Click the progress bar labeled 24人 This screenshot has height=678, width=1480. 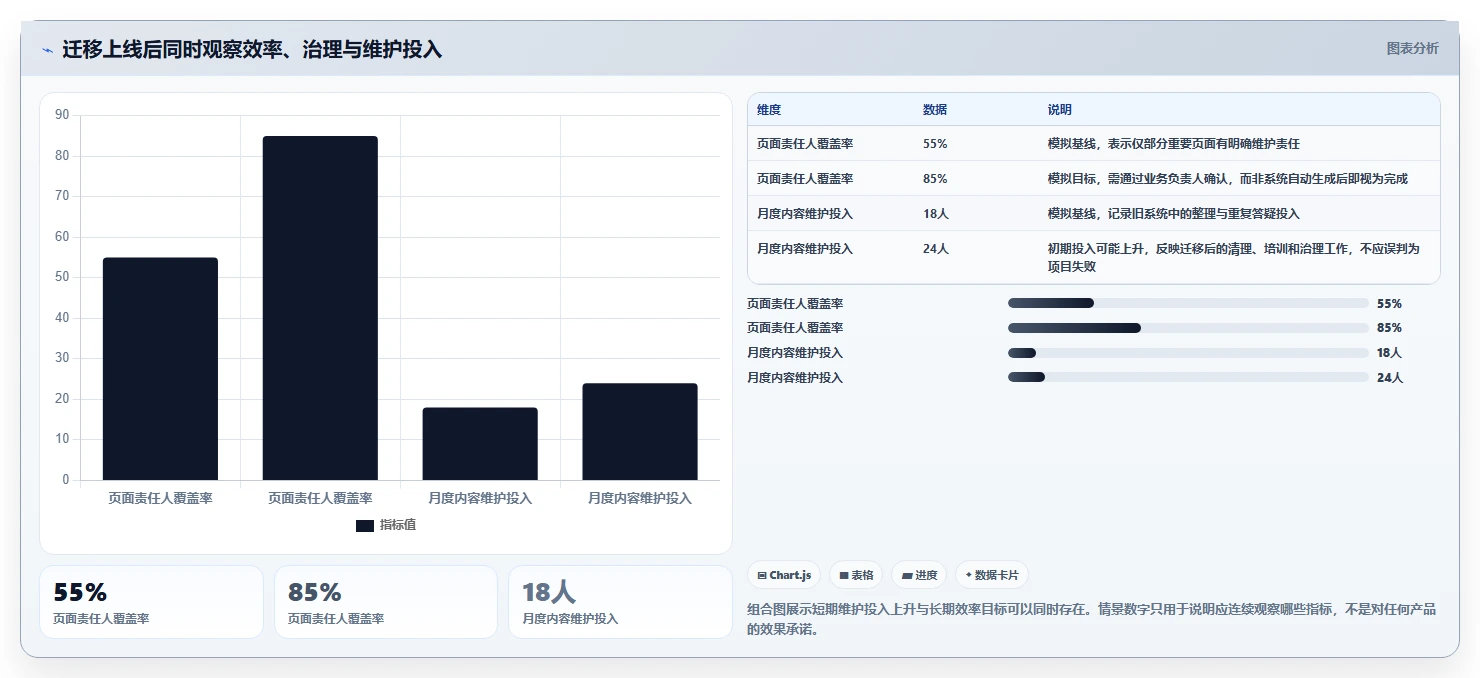coord(1188,377)
